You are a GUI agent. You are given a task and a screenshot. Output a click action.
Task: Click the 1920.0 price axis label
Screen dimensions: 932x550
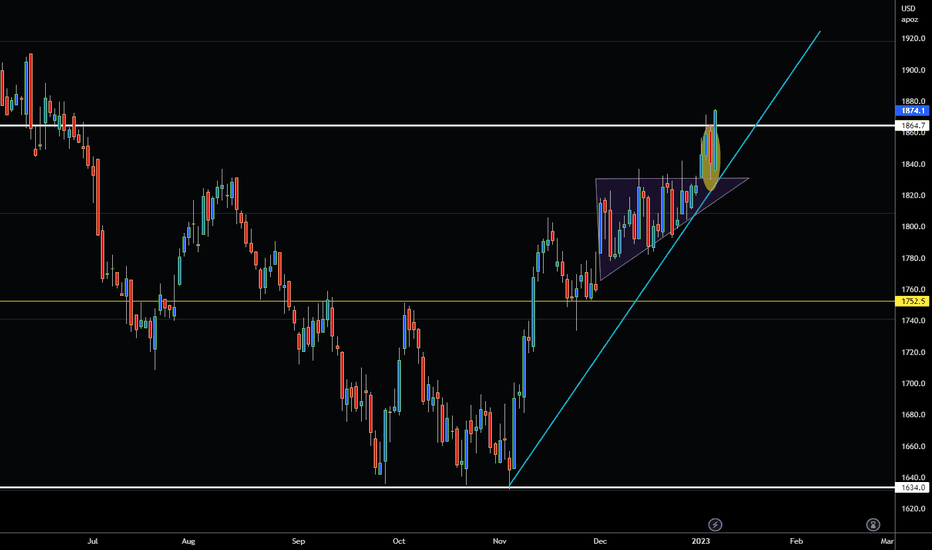pos(913,39)
